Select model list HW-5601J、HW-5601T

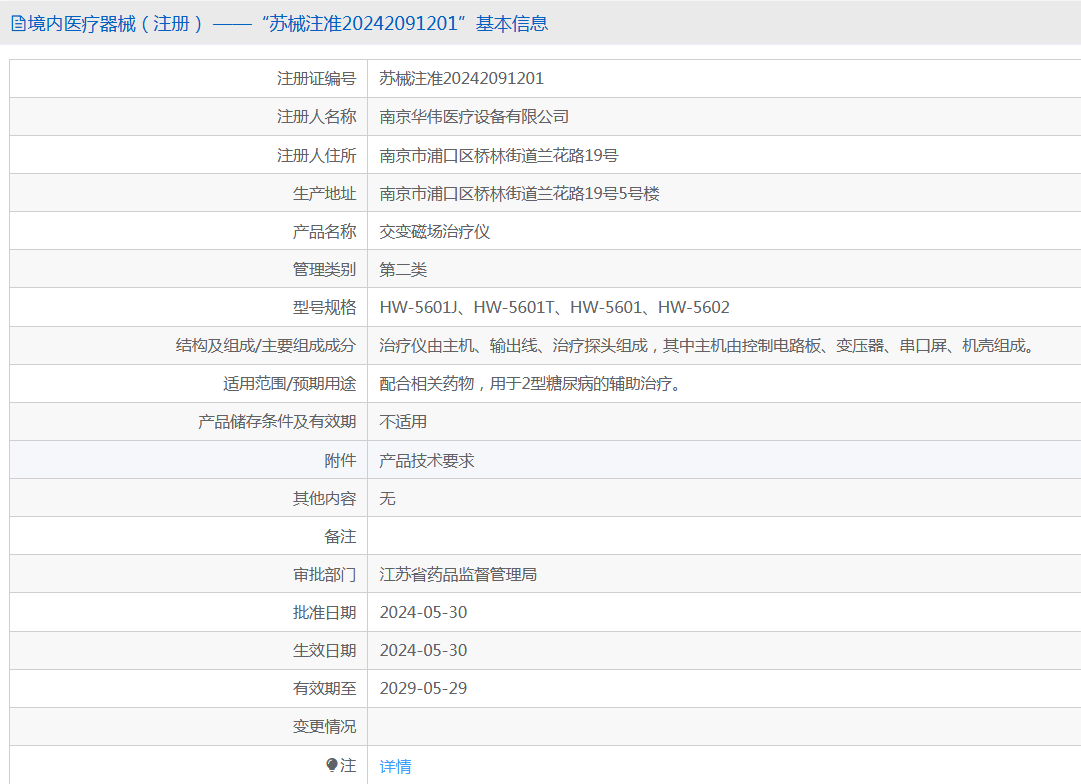554,307
